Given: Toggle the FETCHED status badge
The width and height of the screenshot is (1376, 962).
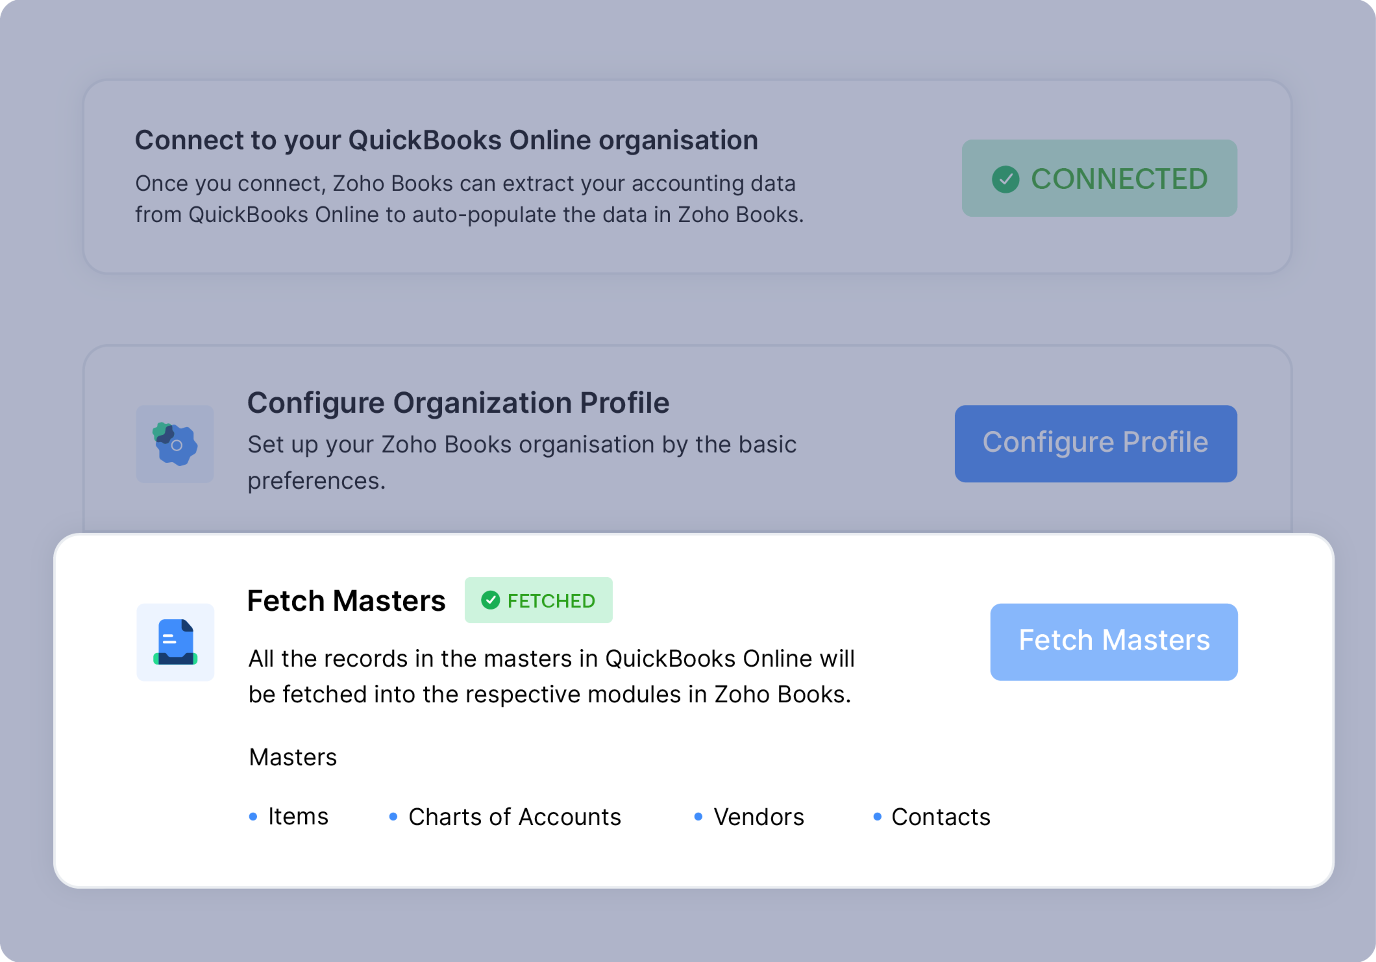Looking at the screenshot, I should pyautogui.click(x=538, y=600).
